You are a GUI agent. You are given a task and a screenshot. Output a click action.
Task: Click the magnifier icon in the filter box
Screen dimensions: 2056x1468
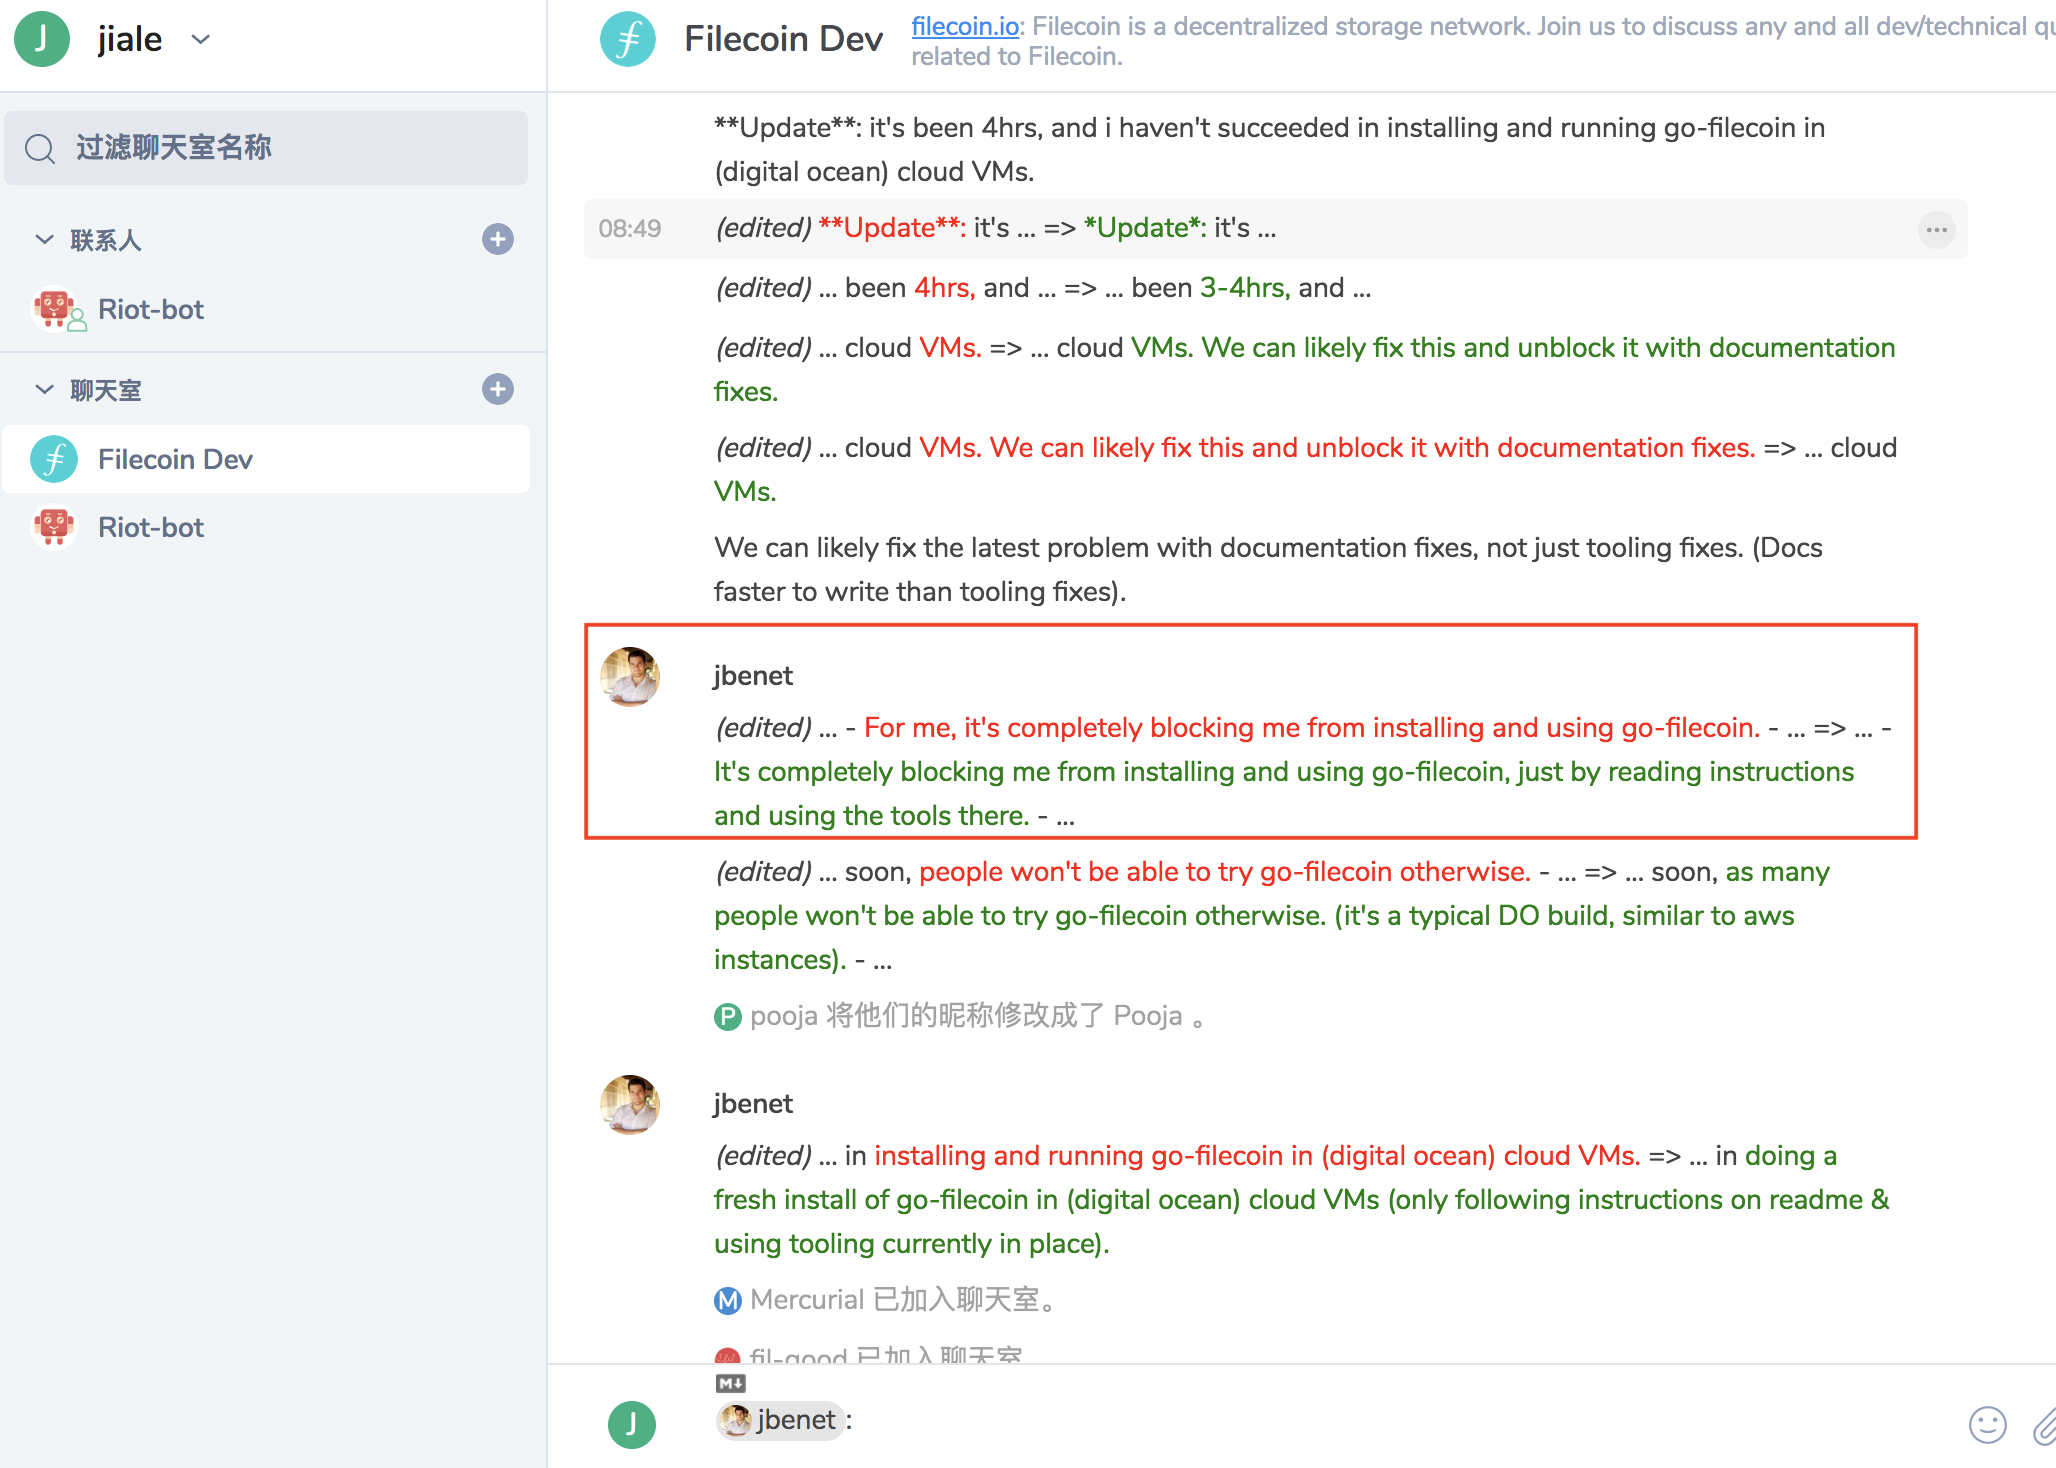(x=40, y=148)
